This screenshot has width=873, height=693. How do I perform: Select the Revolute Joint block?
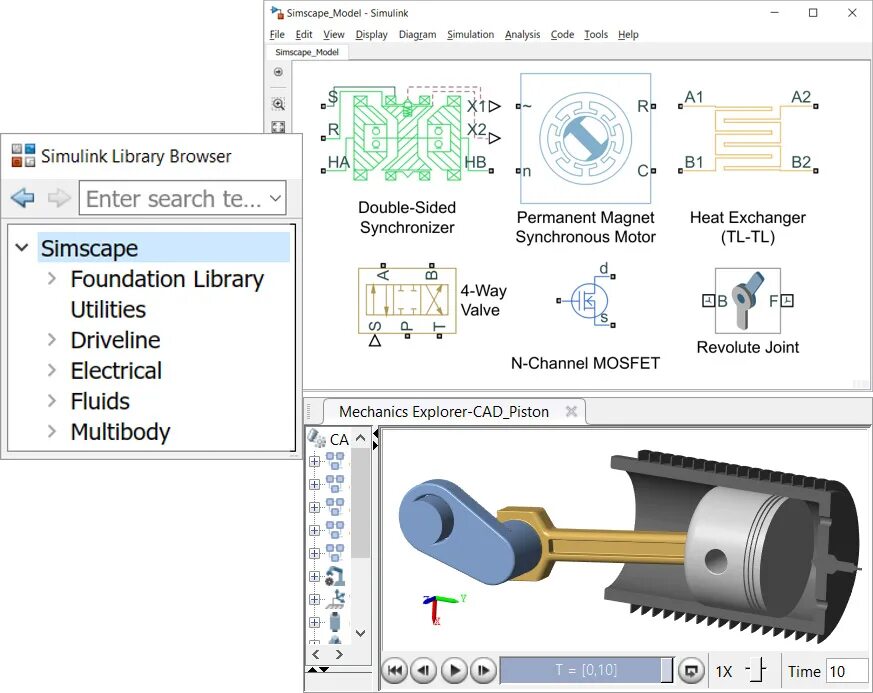coord(747,301)
